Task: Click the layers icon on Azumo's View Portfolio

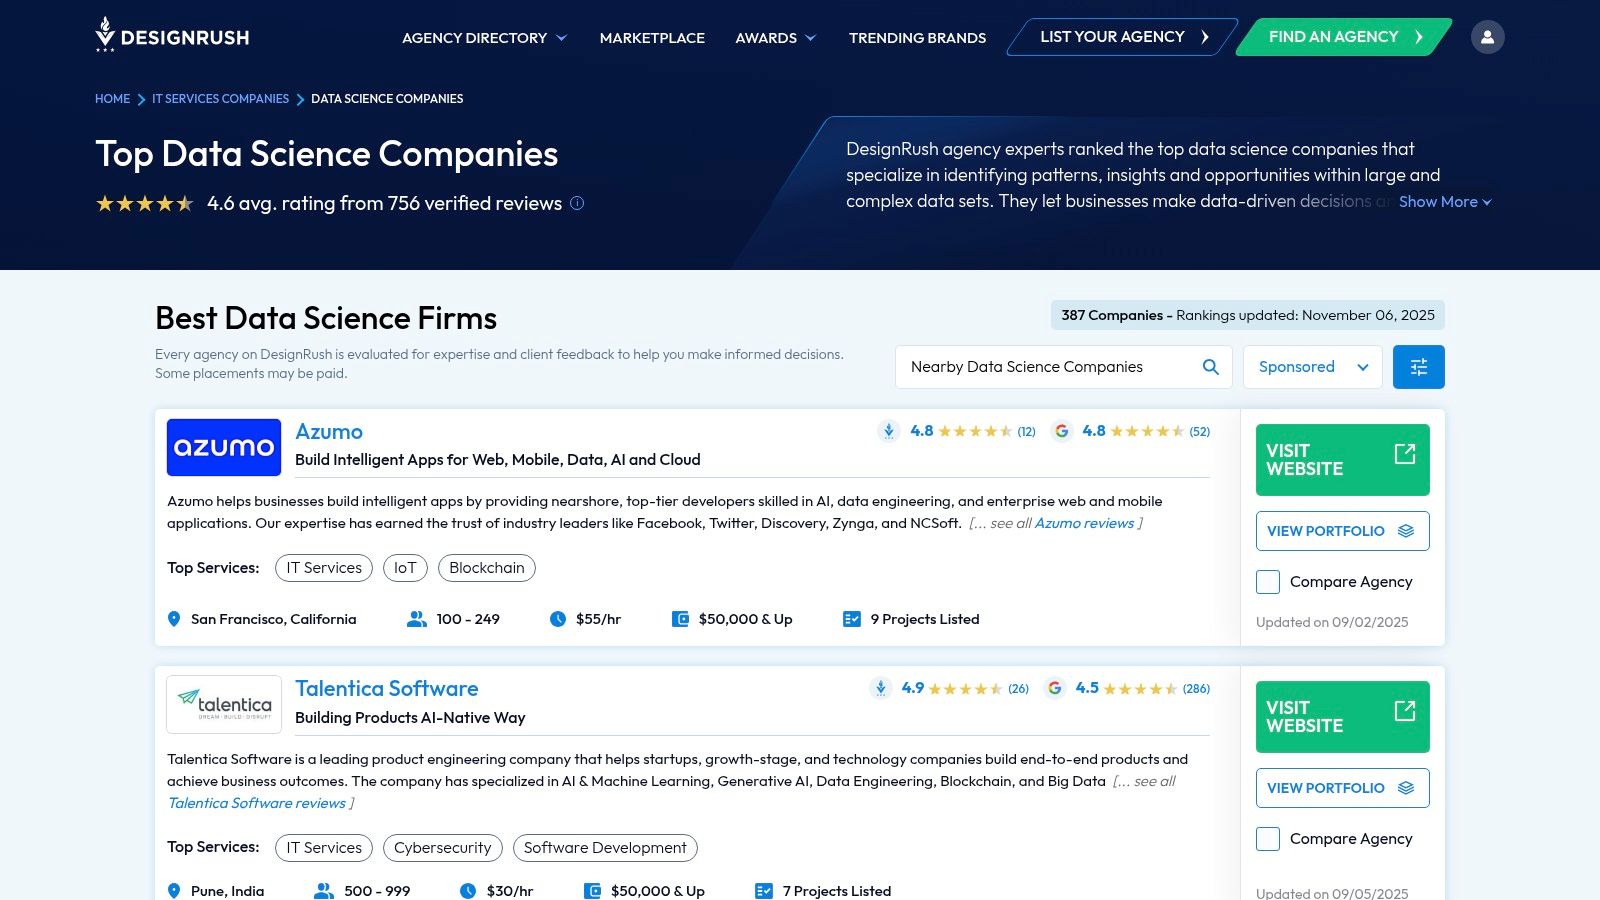Action: (1406, 531)
